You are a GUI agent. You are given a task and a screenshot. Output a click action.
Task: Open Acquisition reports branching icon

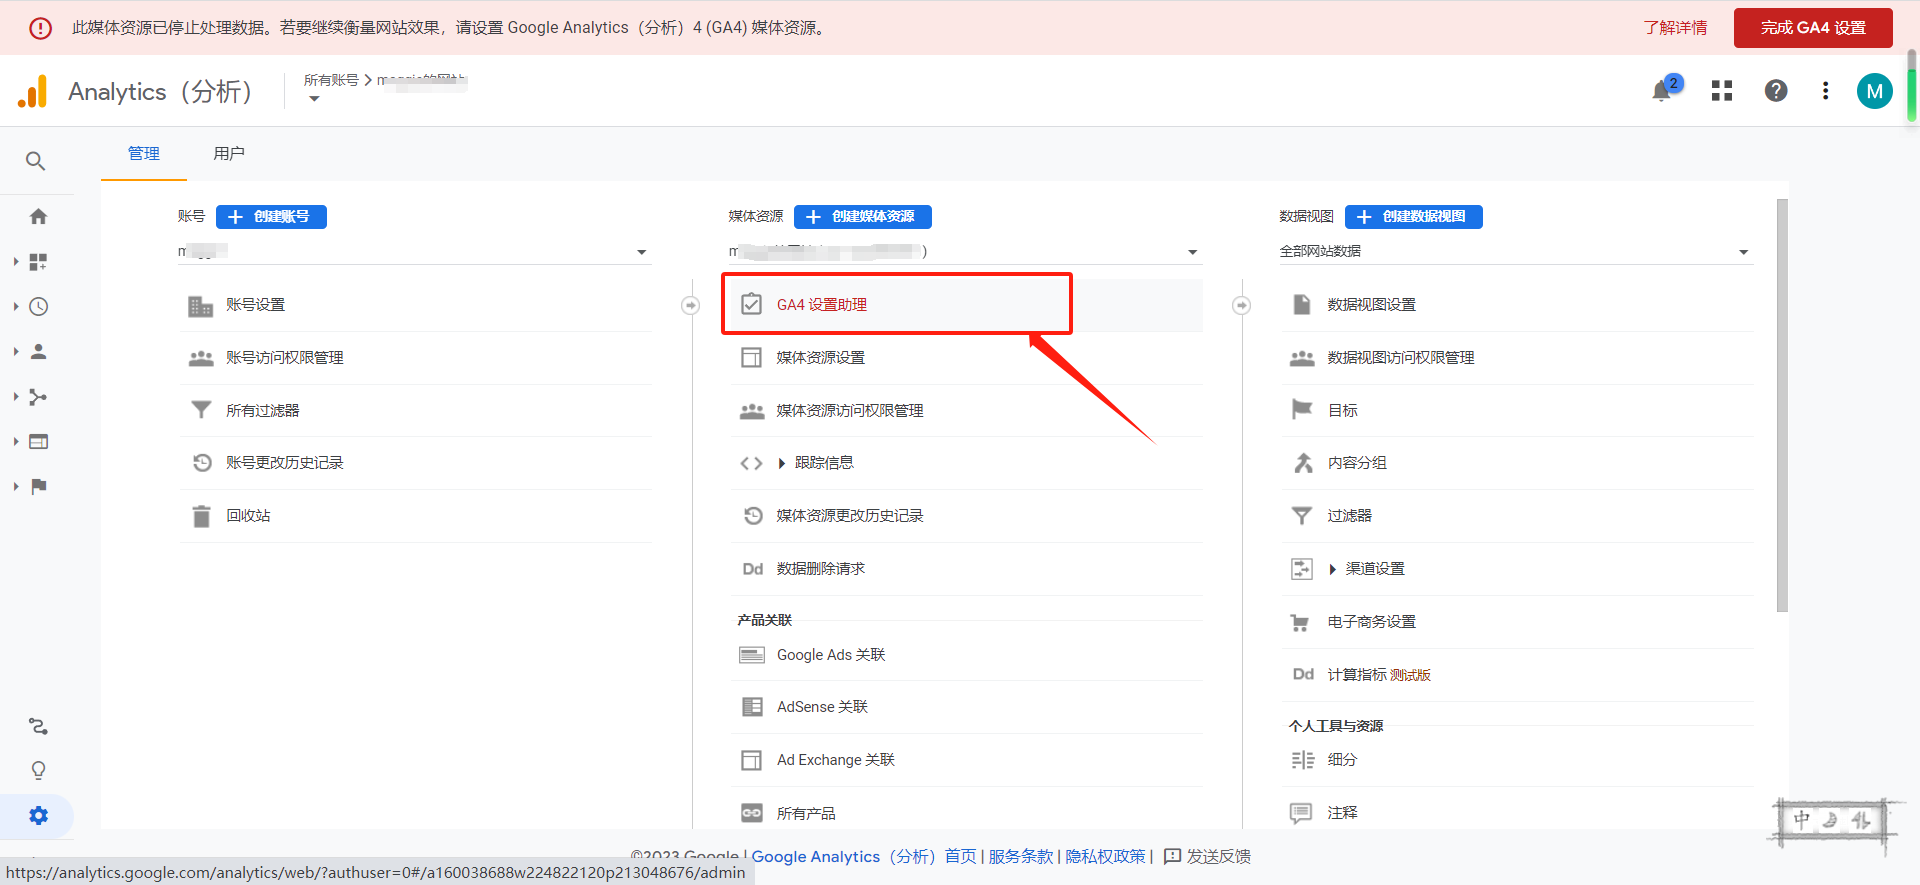pyautogui.click(x=38, y=397)
